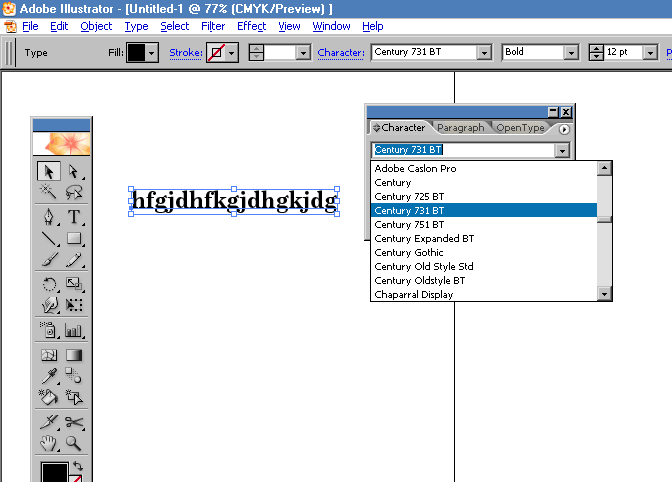Switch to the OpenType tab

520,128
